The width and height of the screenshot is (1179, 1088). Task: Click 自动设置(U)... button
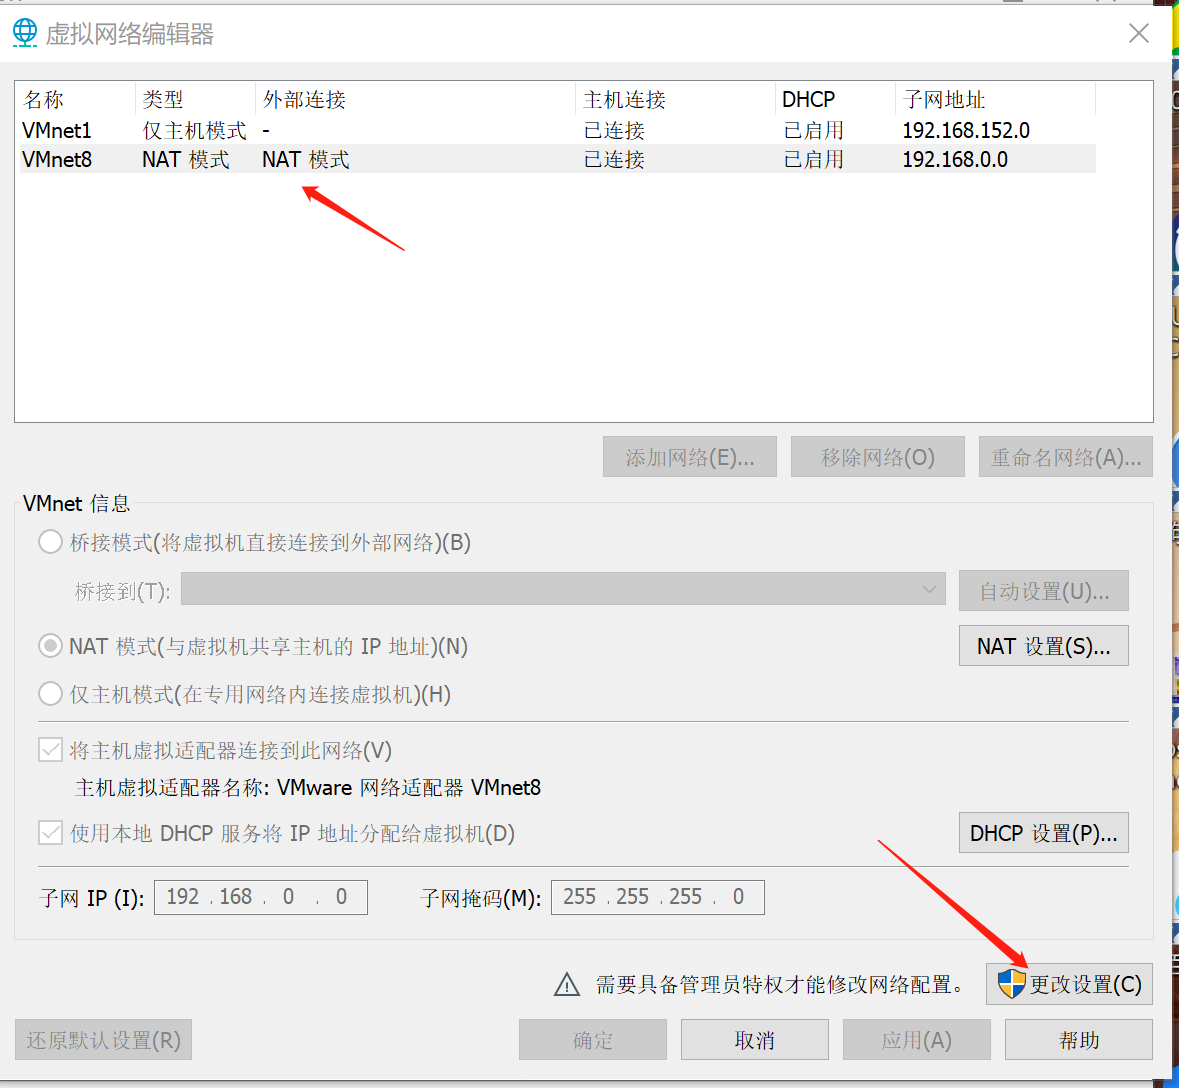tap(1044, 590)
